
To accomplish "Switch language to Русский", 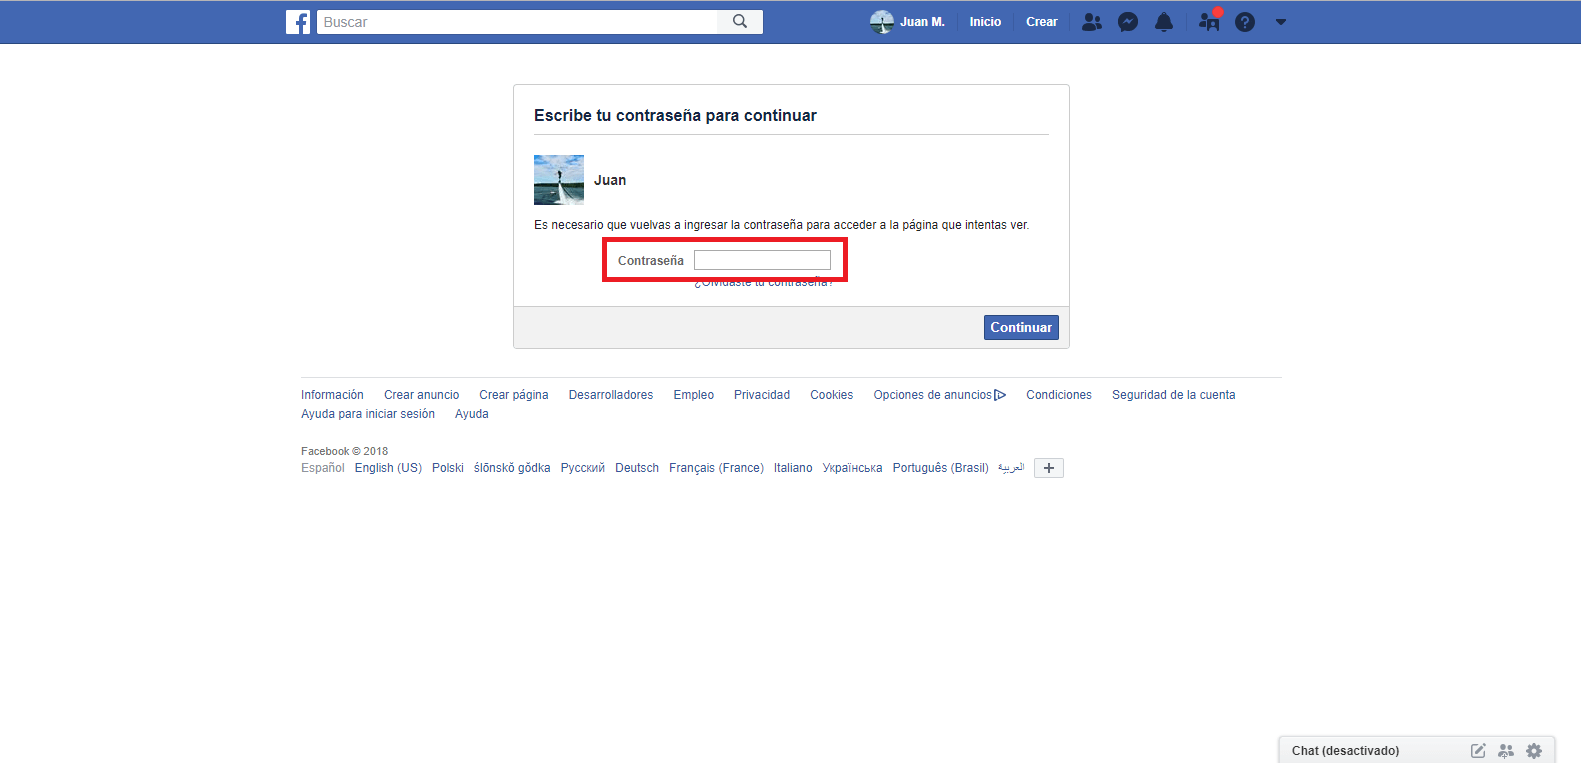I will (x=583, y=468).
